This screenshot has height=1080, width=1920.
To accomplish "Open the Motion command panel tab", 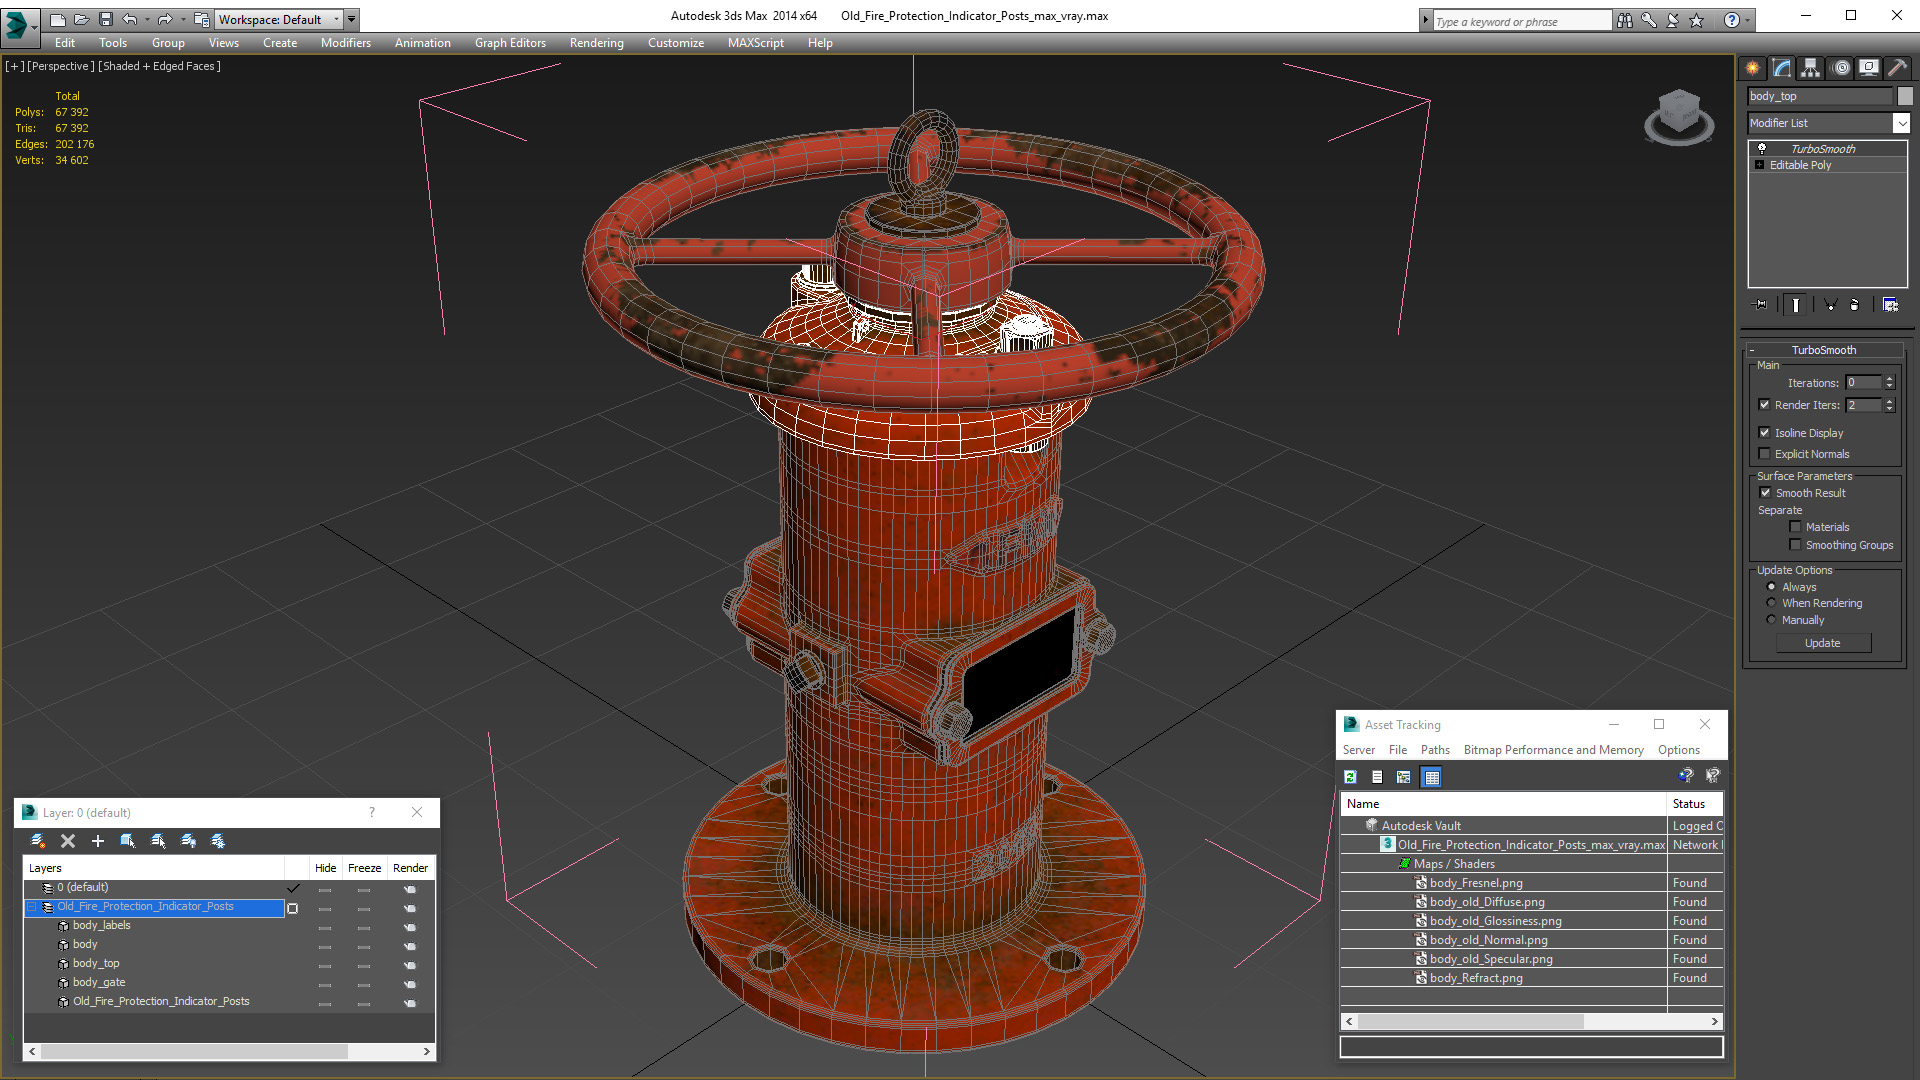I will click(1841, 68).
